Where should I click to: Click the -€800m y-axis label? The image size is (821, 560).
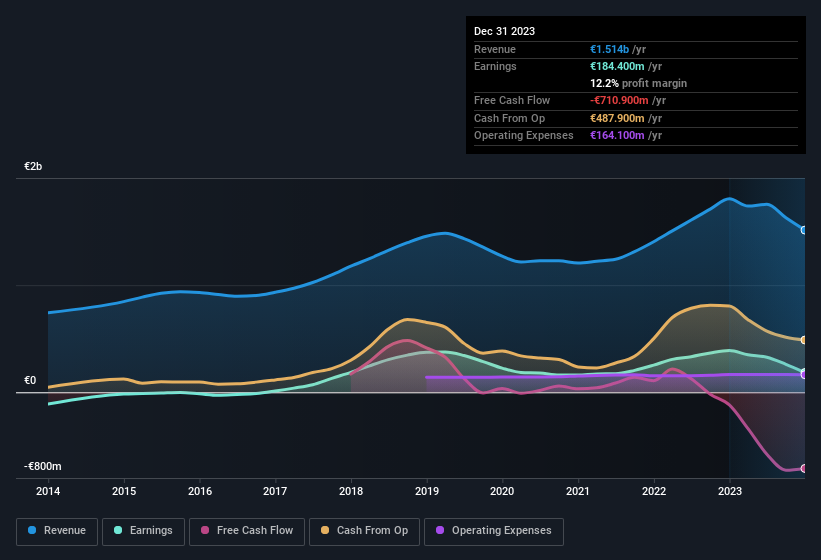43,467
